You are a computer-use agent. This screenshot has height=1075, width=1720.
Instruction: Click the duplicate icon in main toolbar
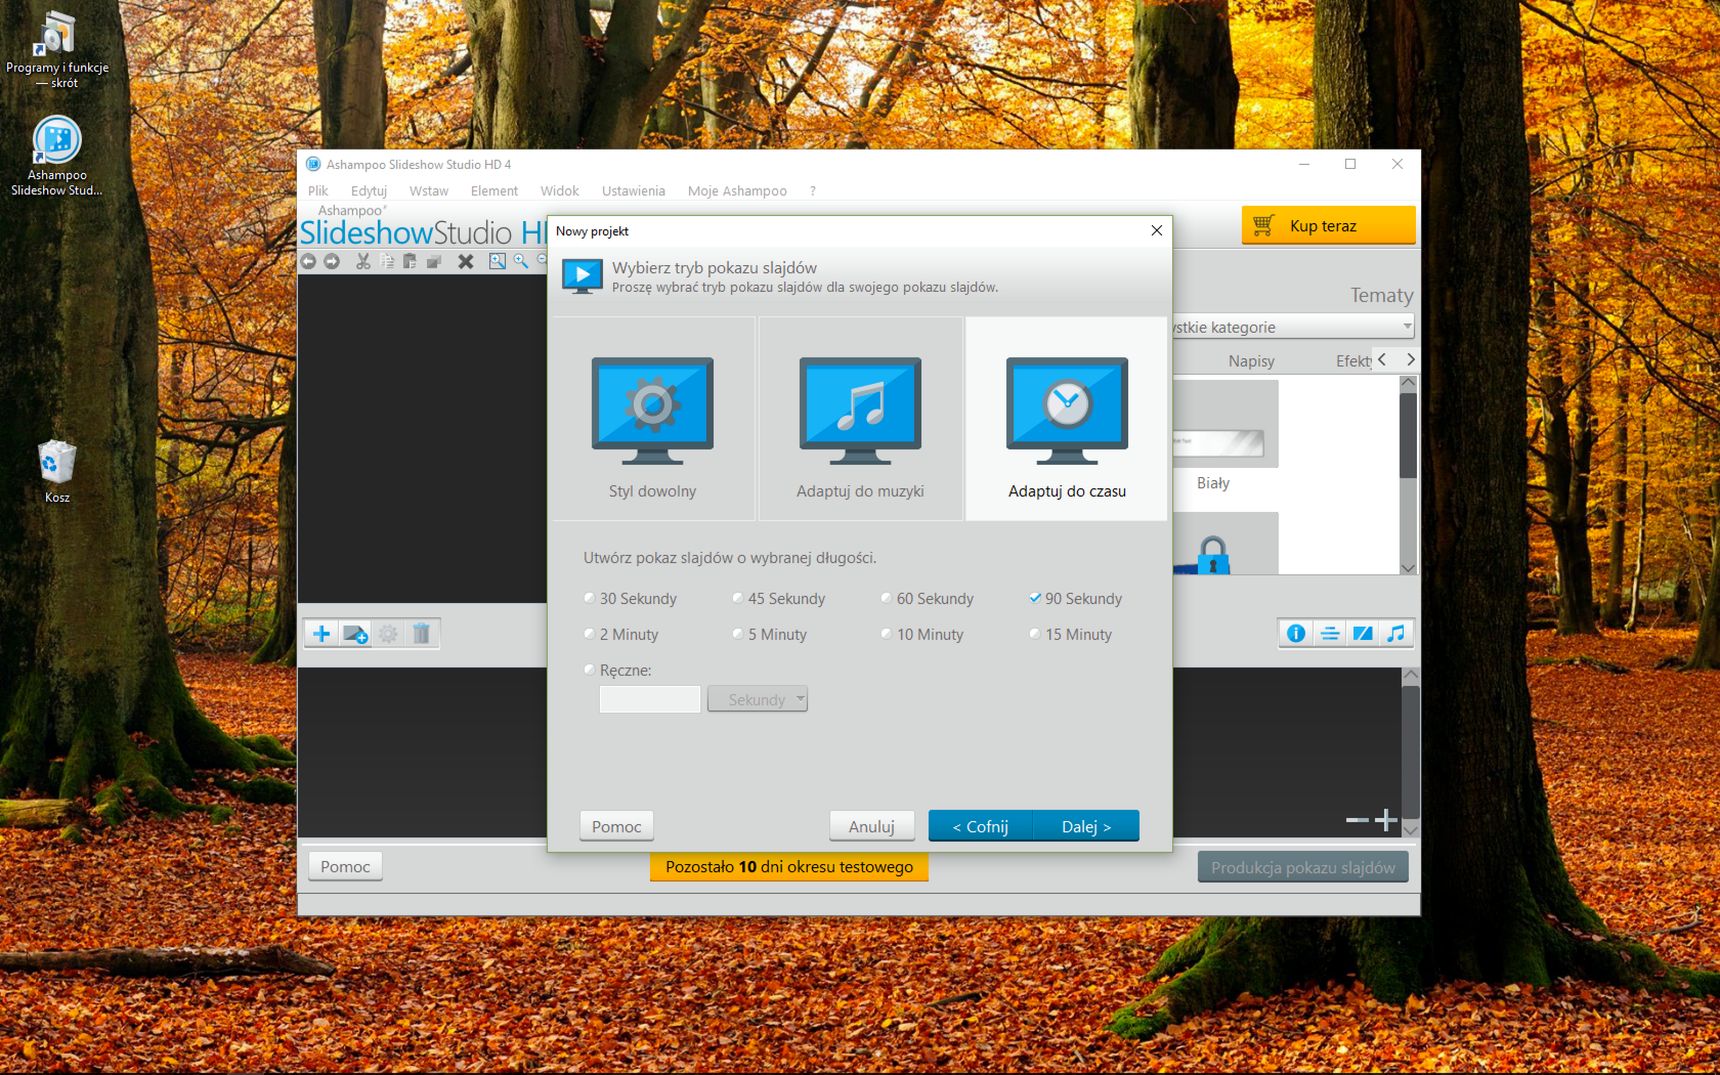[x=434, y=261]
